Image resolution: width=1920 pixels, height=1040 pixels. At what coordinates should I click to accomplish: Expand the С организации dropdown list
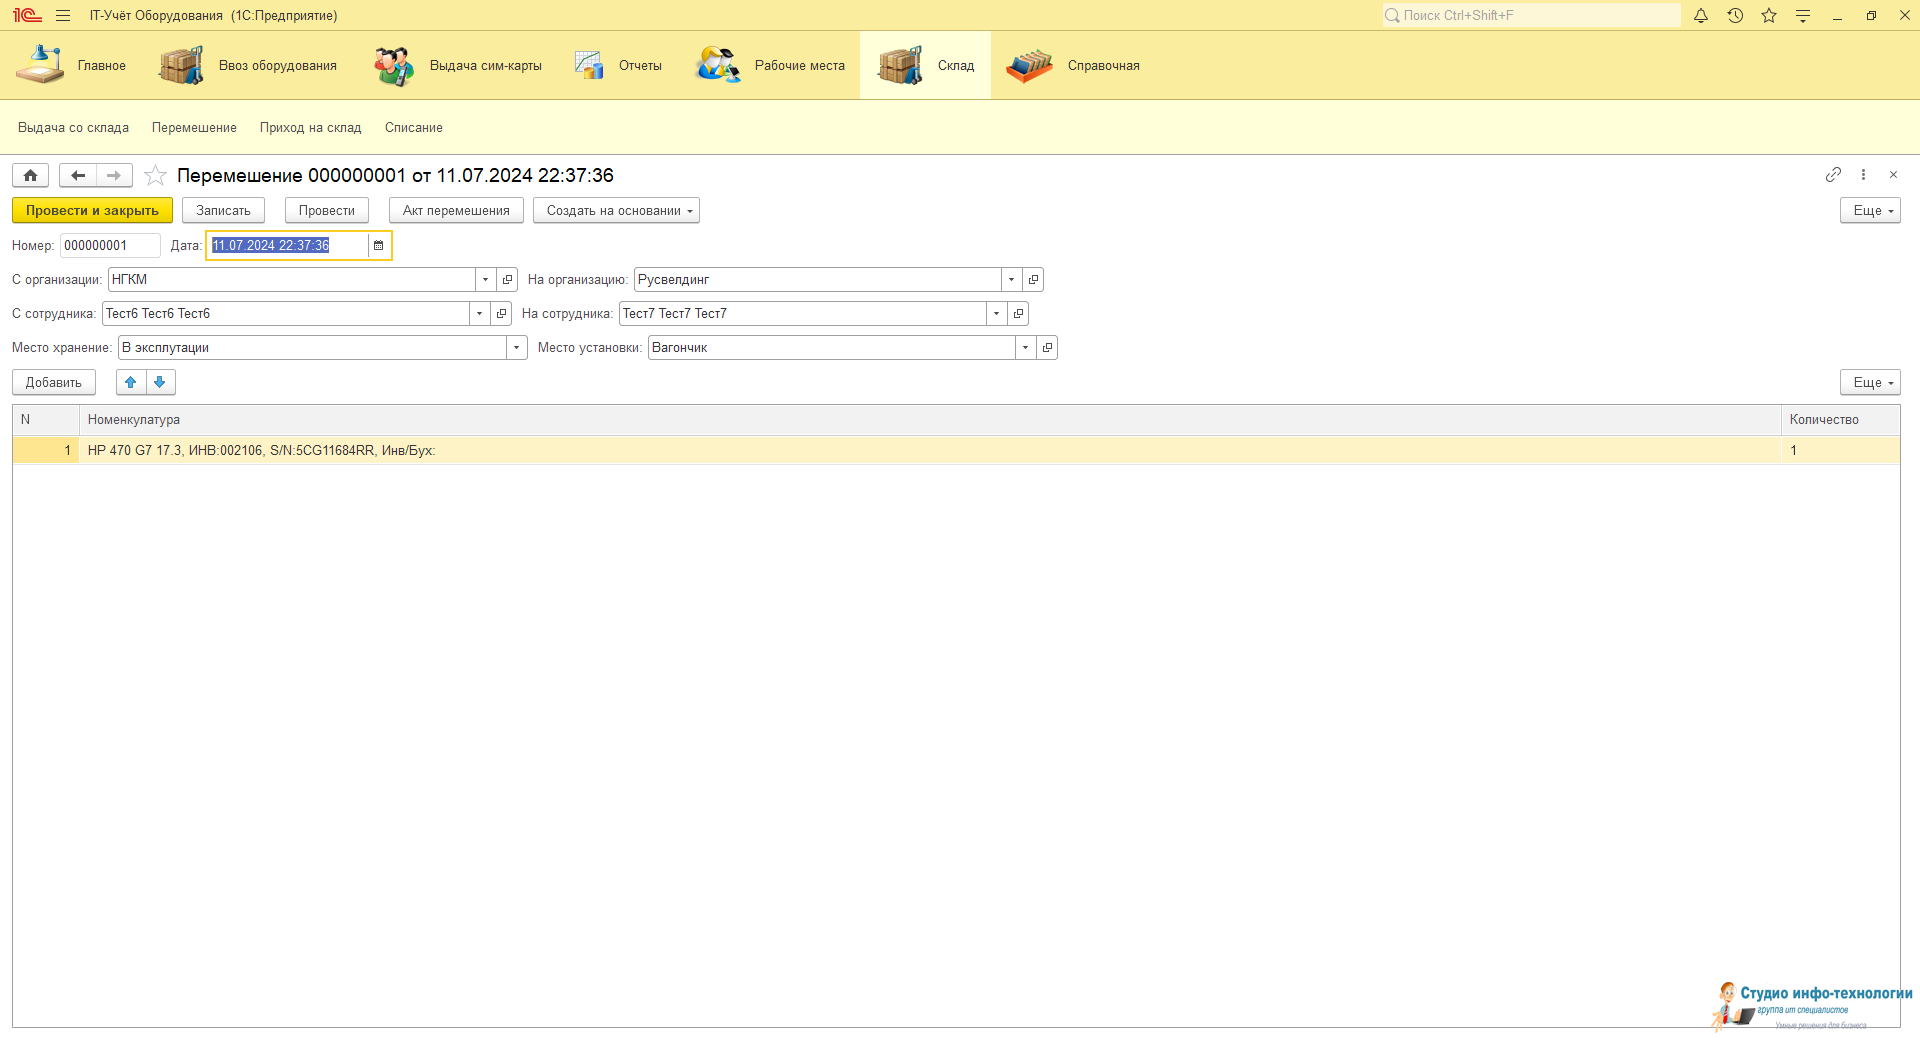[486, 280]
